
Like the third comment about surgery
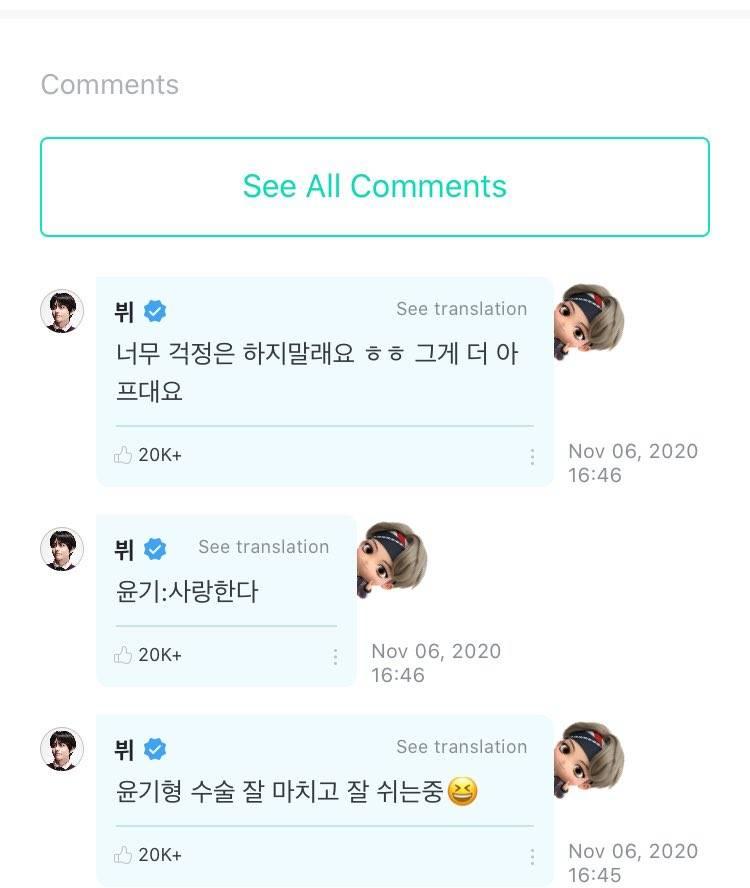124,855
